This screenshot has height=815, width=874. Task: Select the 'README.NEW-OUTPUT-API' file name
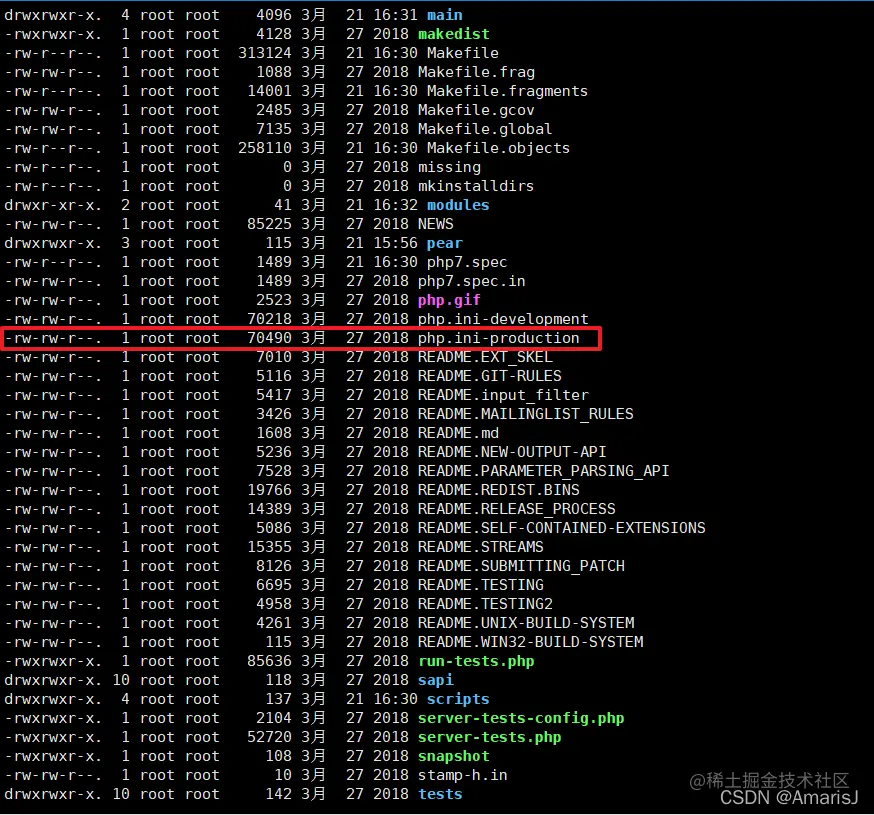click(x=512, y=452)
